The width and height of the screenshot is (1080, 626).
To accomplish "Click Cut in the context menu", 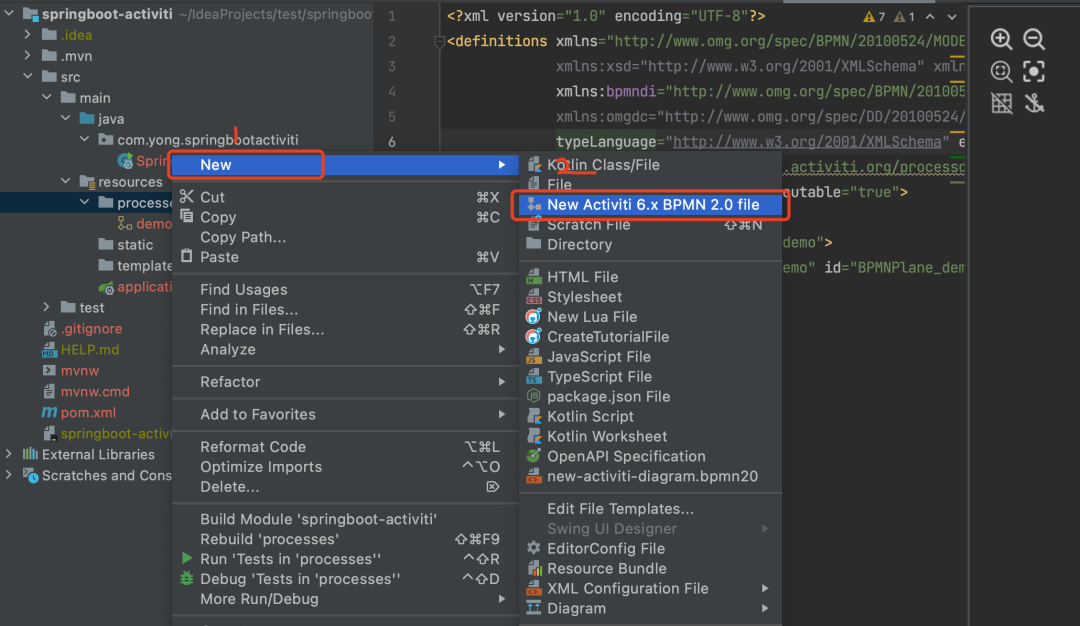I will click(x=344, y=197).
